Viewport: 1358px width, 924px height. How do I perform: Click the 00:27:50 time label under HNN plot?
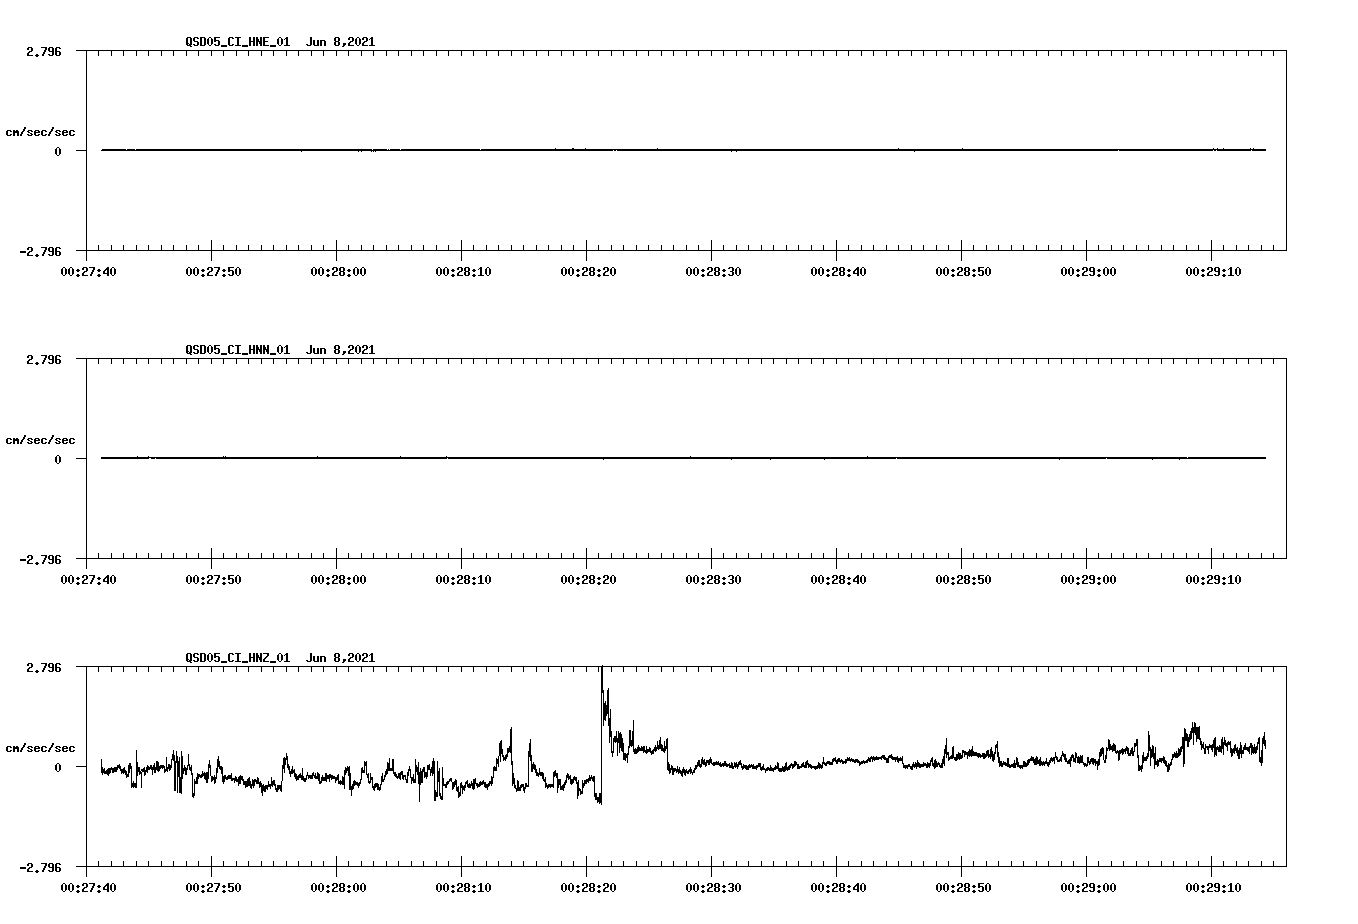click(213, 579)
